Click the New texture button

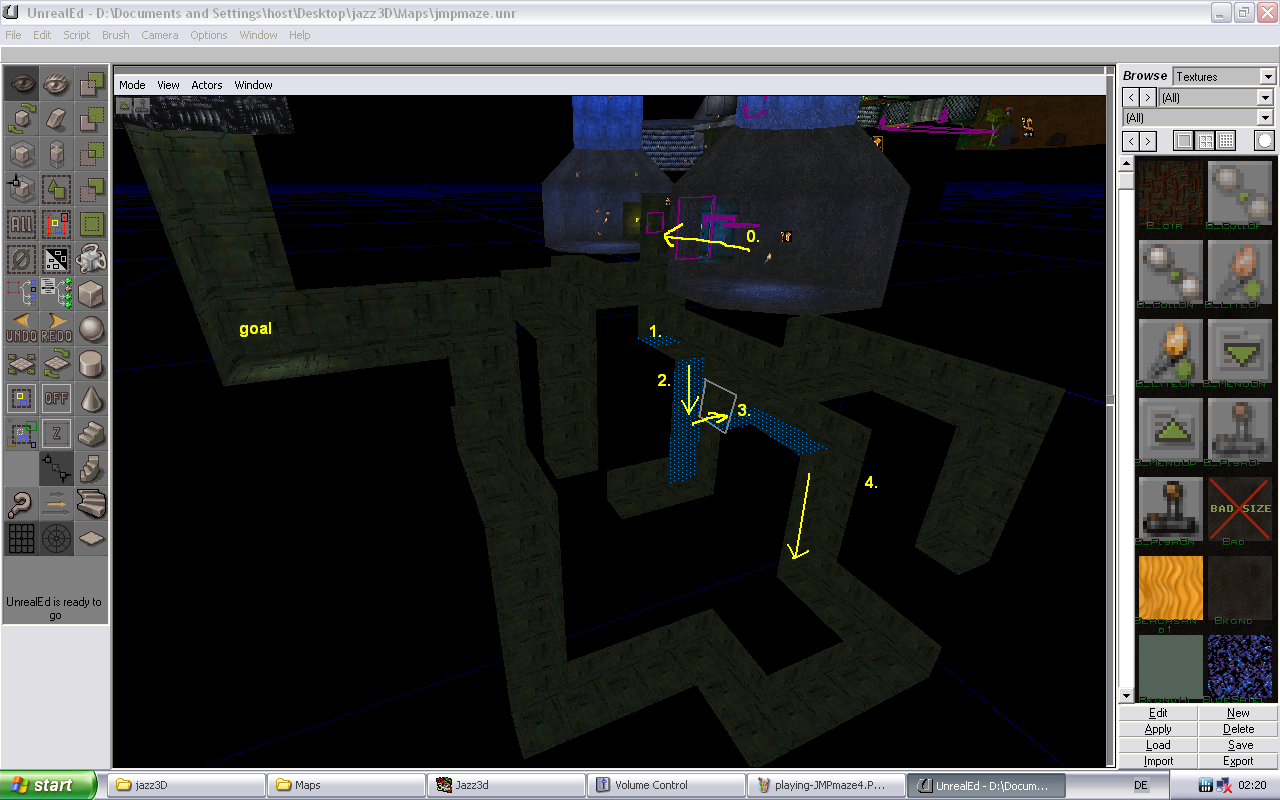(x=1238, y=713)
